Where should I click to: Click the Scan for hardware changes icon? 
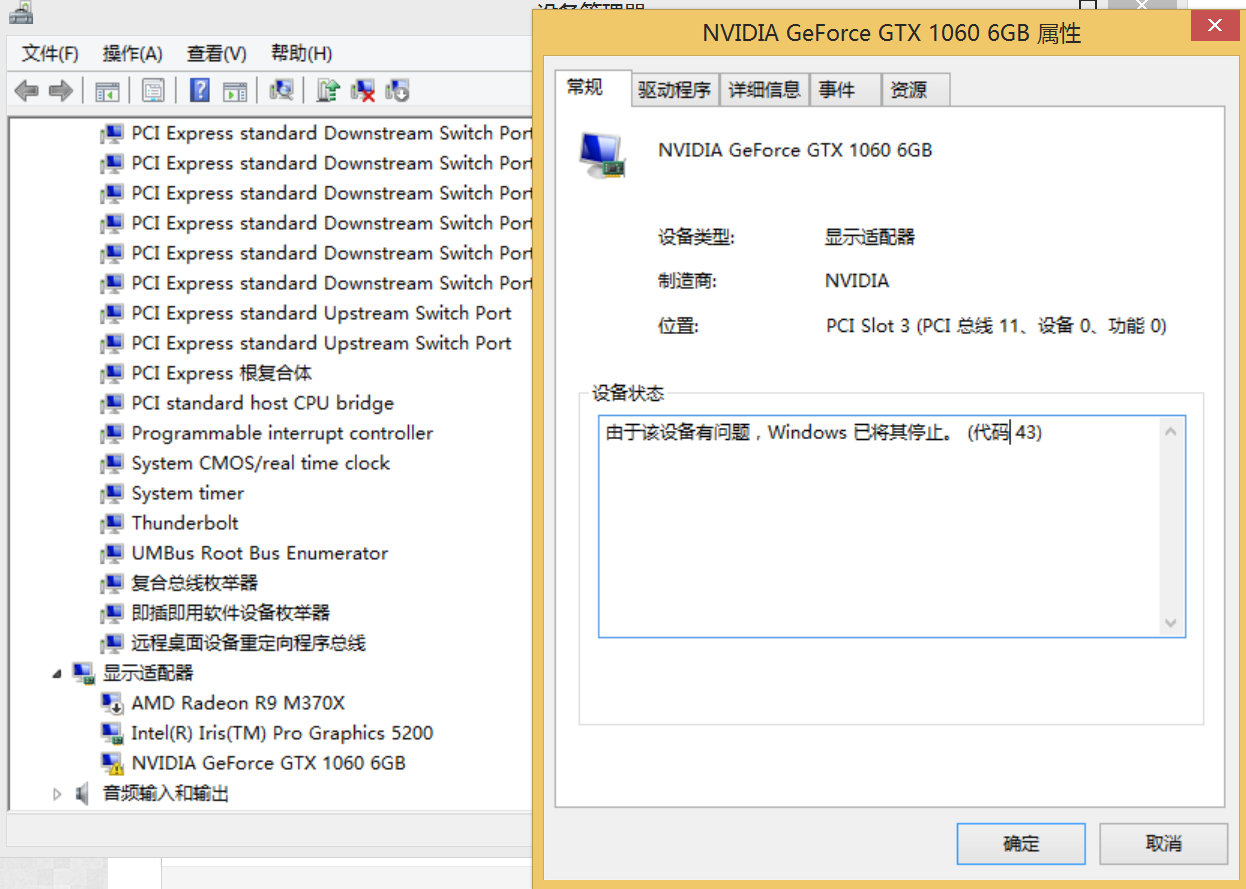282,91
